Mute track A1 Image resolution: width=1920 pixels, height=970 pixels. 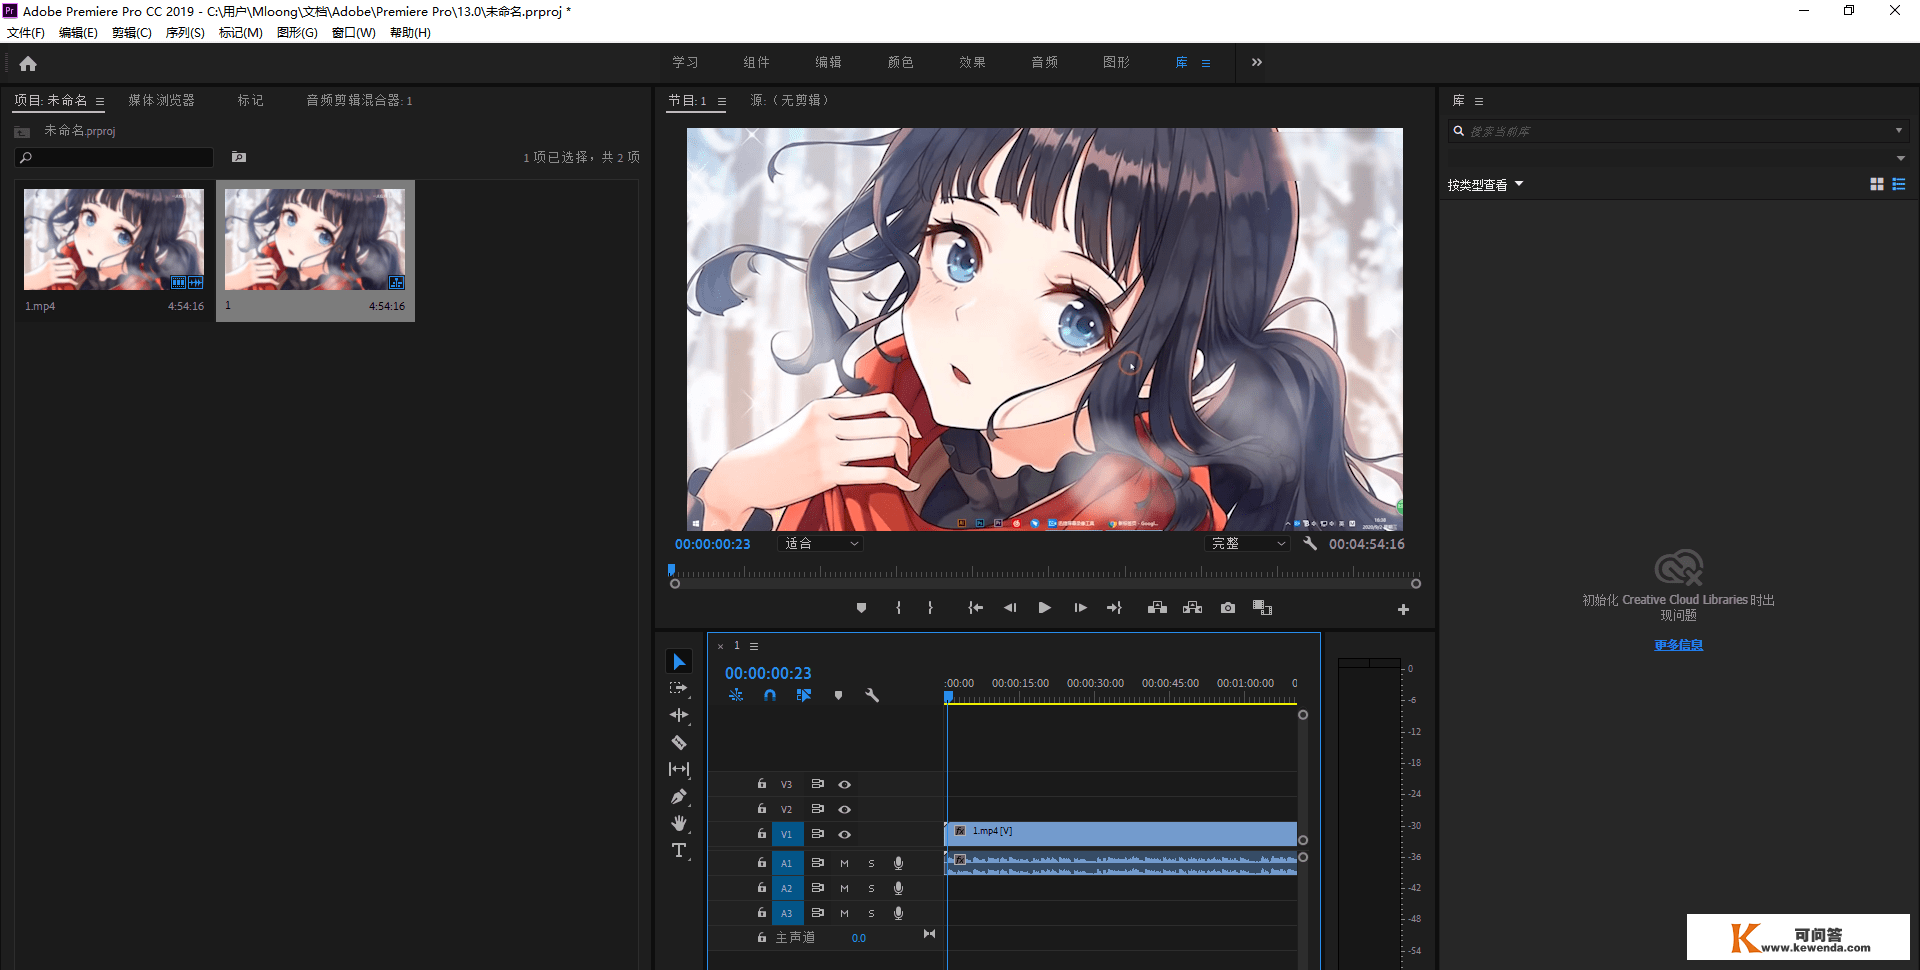[844, 863]
